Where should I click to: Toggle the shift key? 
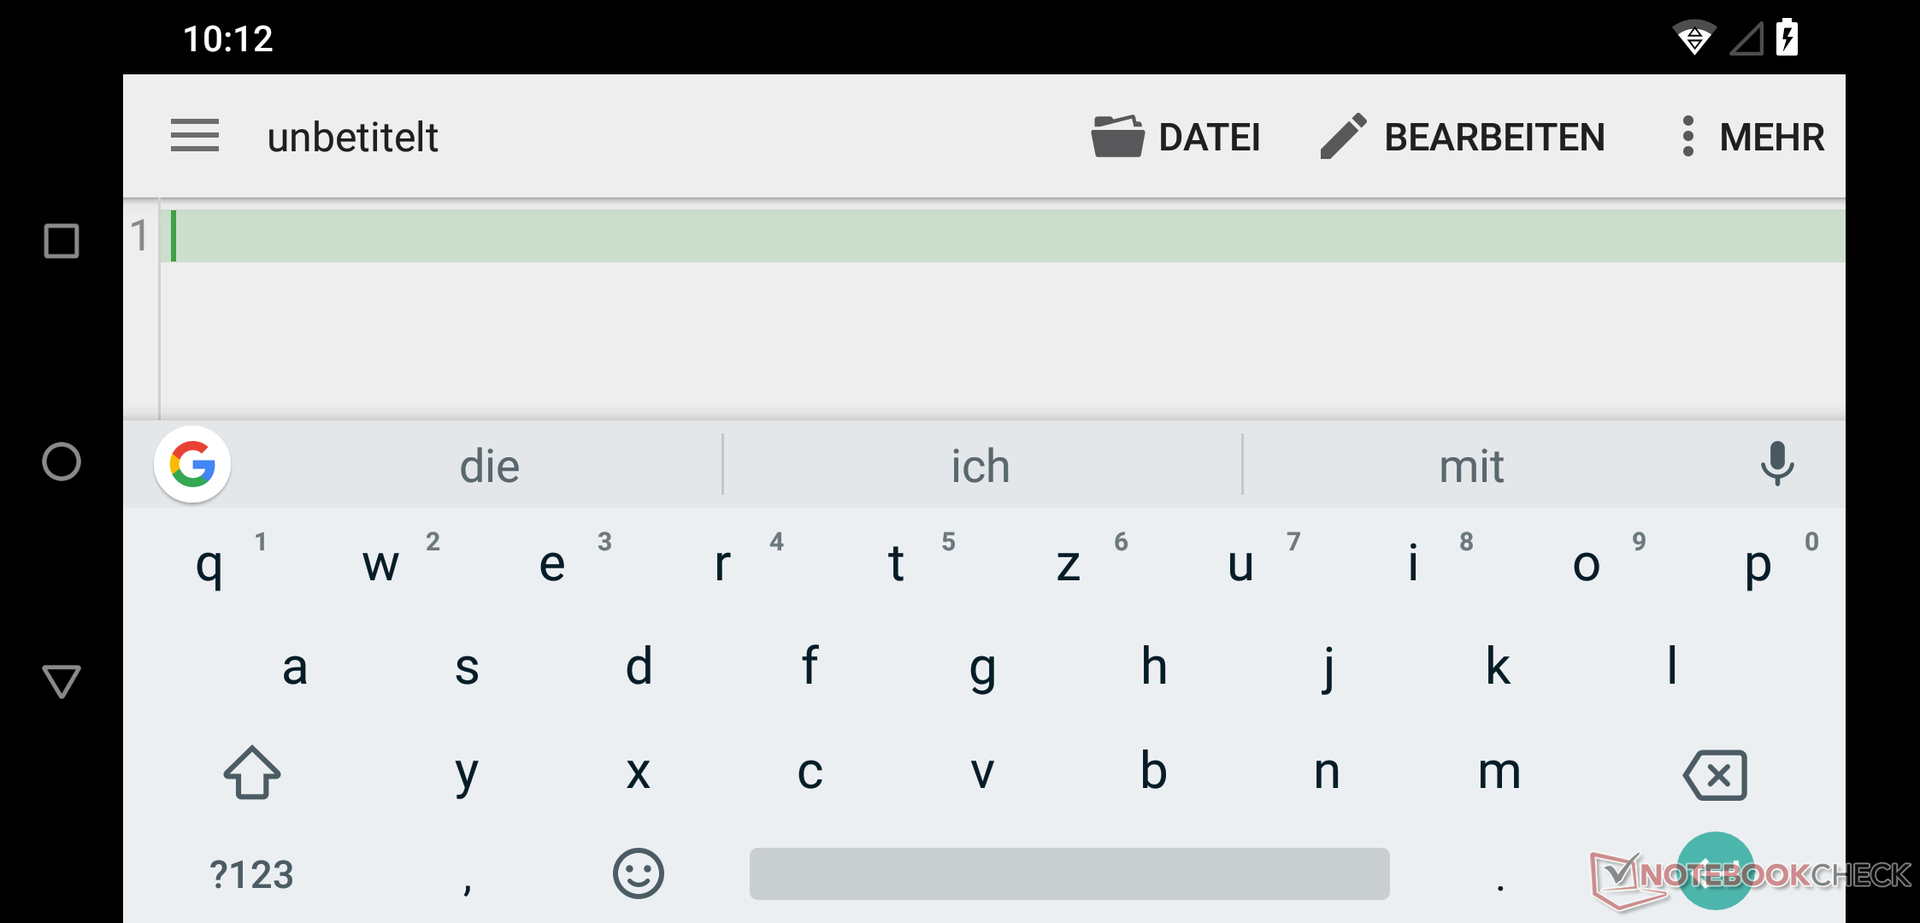(252, 773)
